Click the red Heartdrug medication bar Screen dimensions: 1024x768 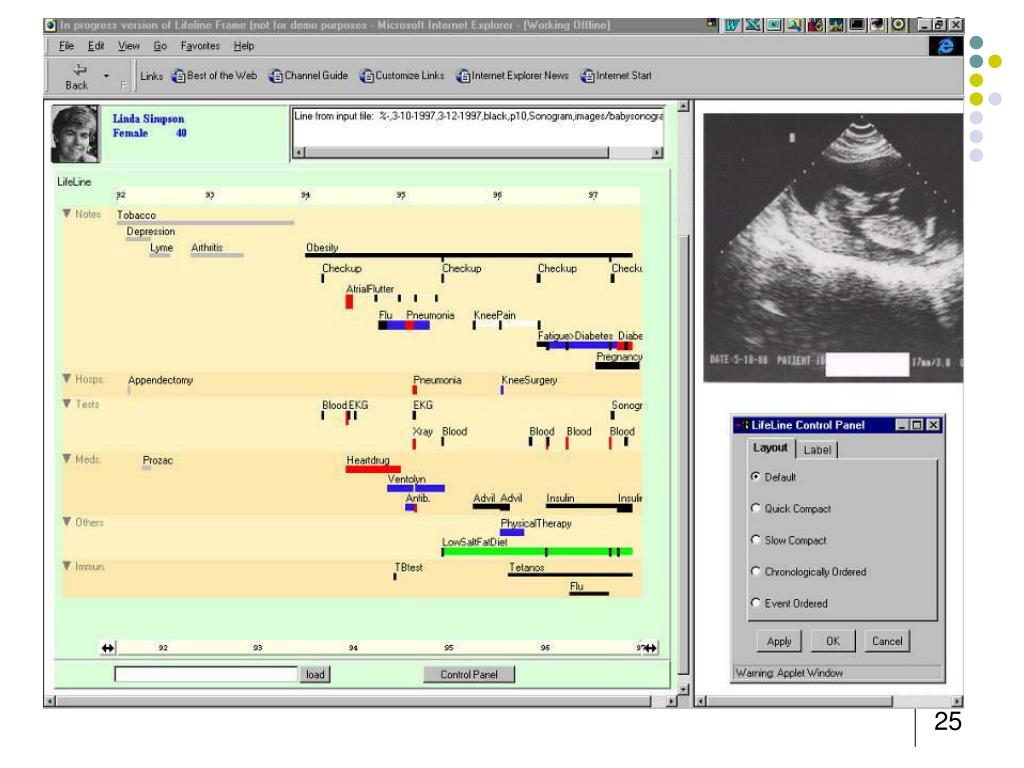(373, 469)
